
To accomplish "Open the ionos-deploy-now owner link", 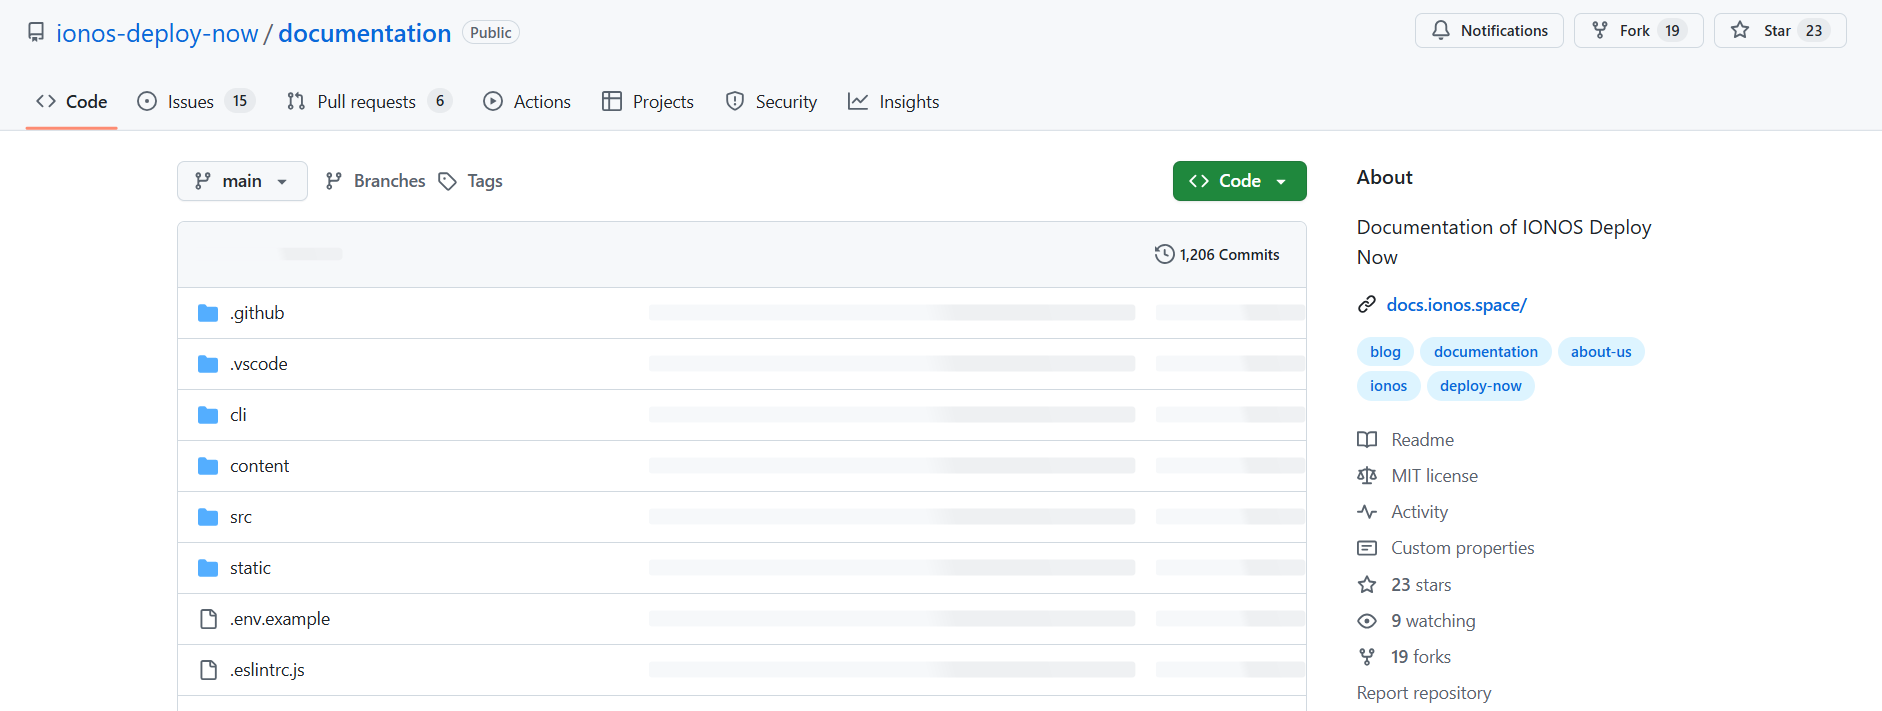I will (x=157, y=33).
